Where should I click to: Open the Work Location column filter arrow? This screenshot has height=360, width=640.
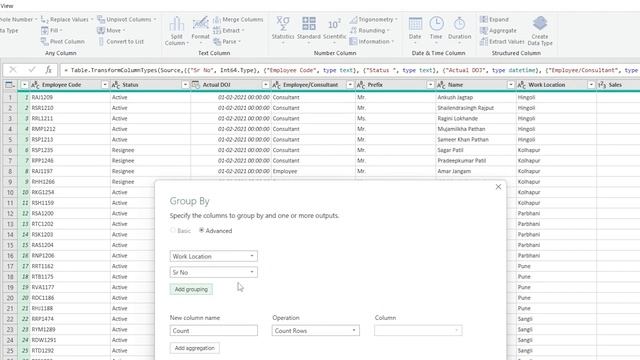pos(591,85)
